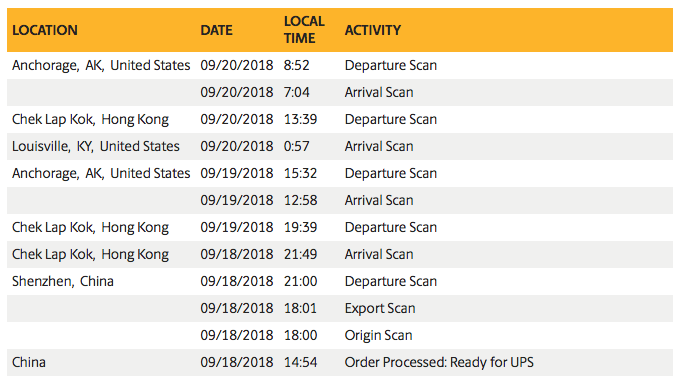
Task: Click the 14:54 local time cell
Action: point(301,362)
